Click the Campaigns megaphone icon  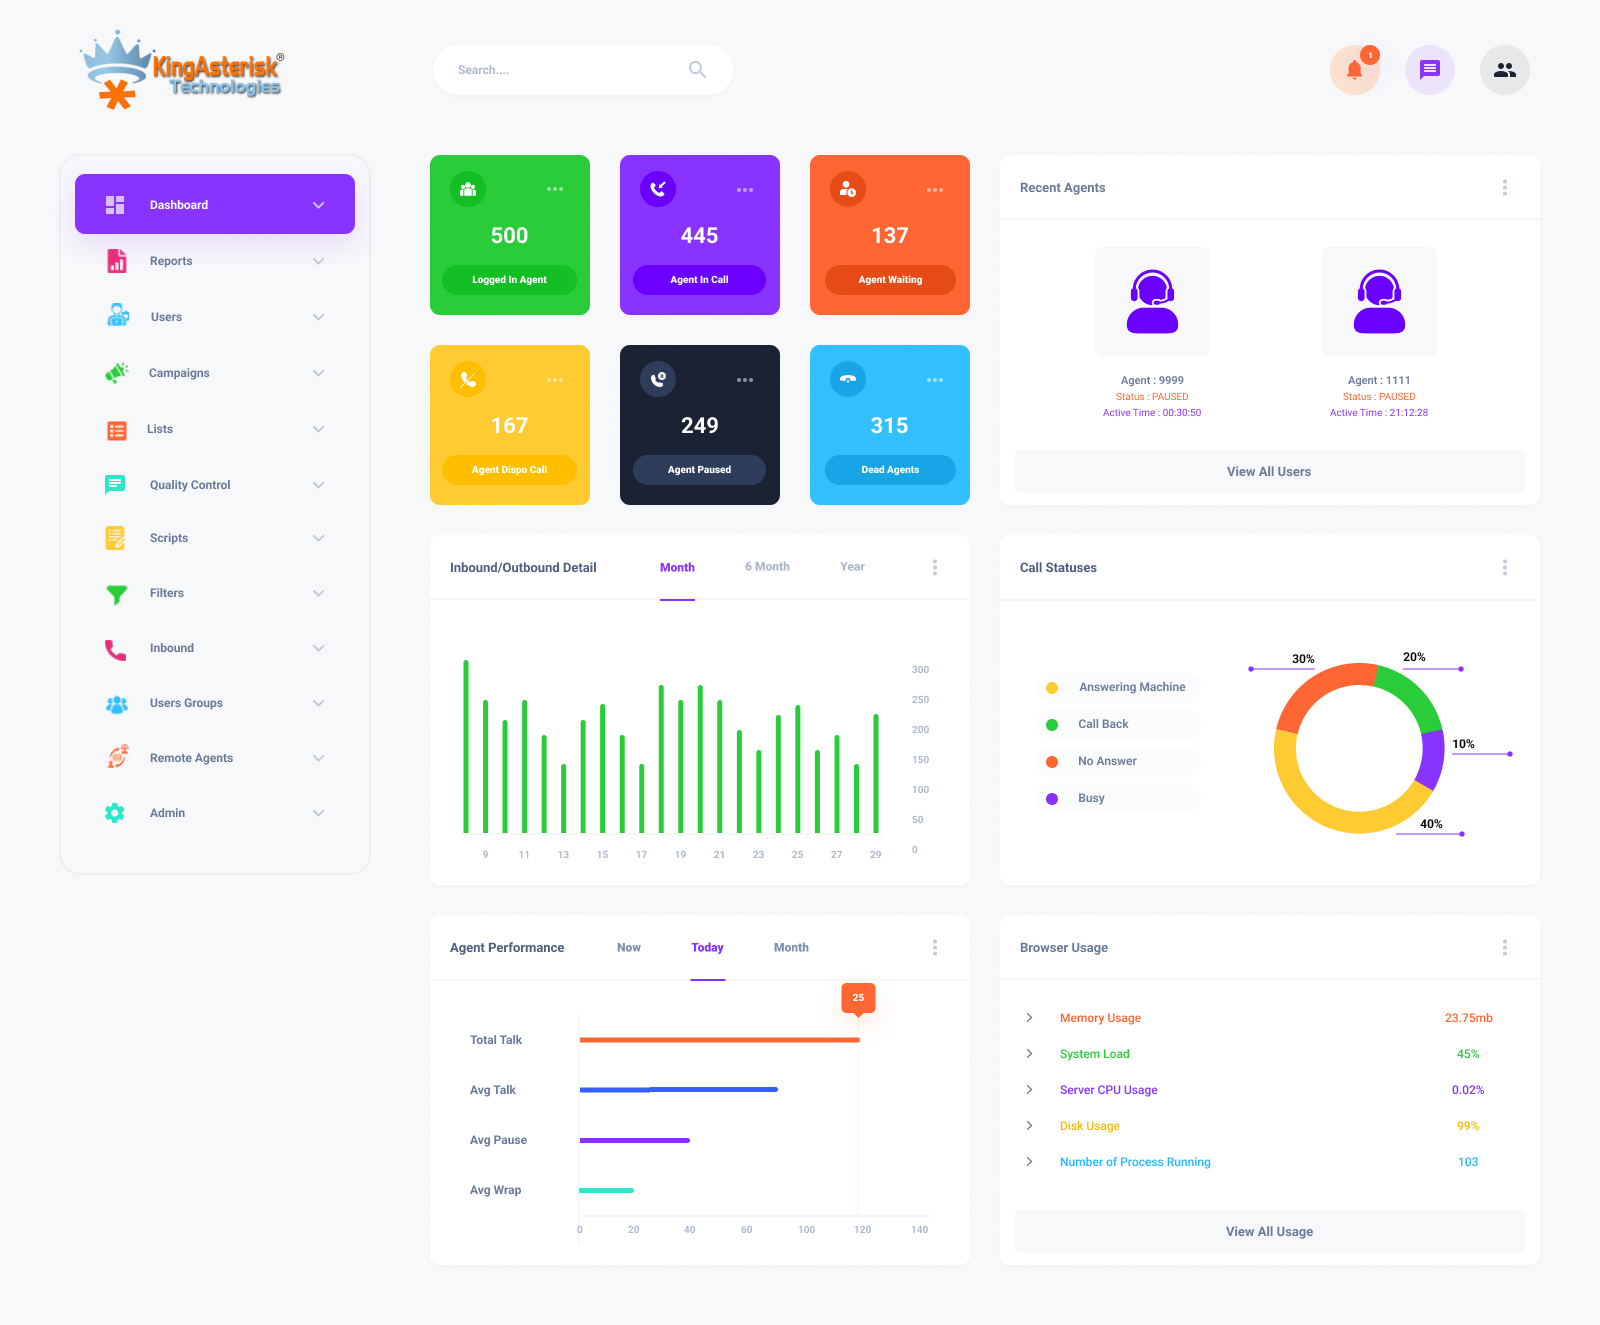[x=116, y=373]
